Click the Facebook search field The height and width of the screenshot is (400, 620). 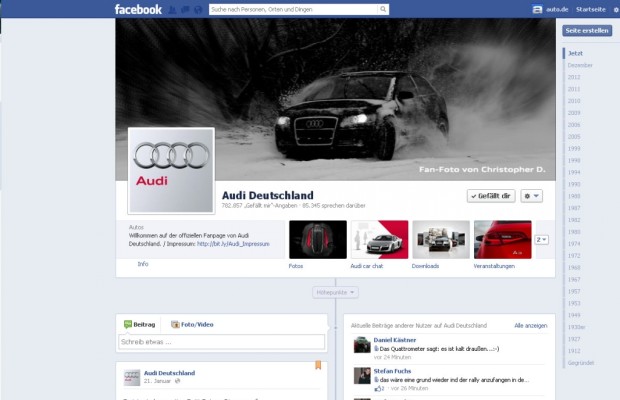tap(293, 9)
